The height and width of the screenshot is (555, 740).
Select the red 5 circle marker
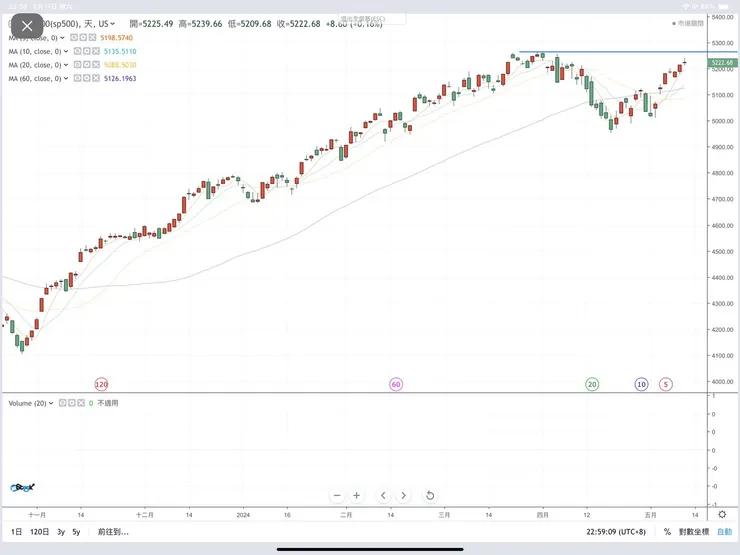(666, 384)
